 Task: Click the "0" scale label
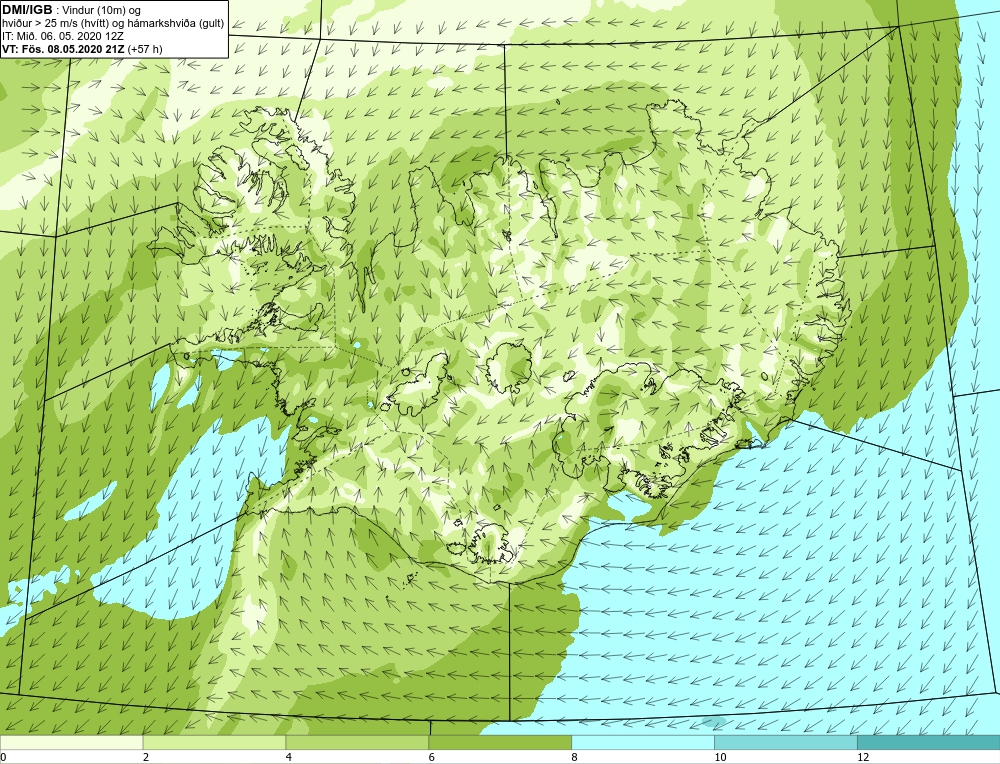point(3,757)
